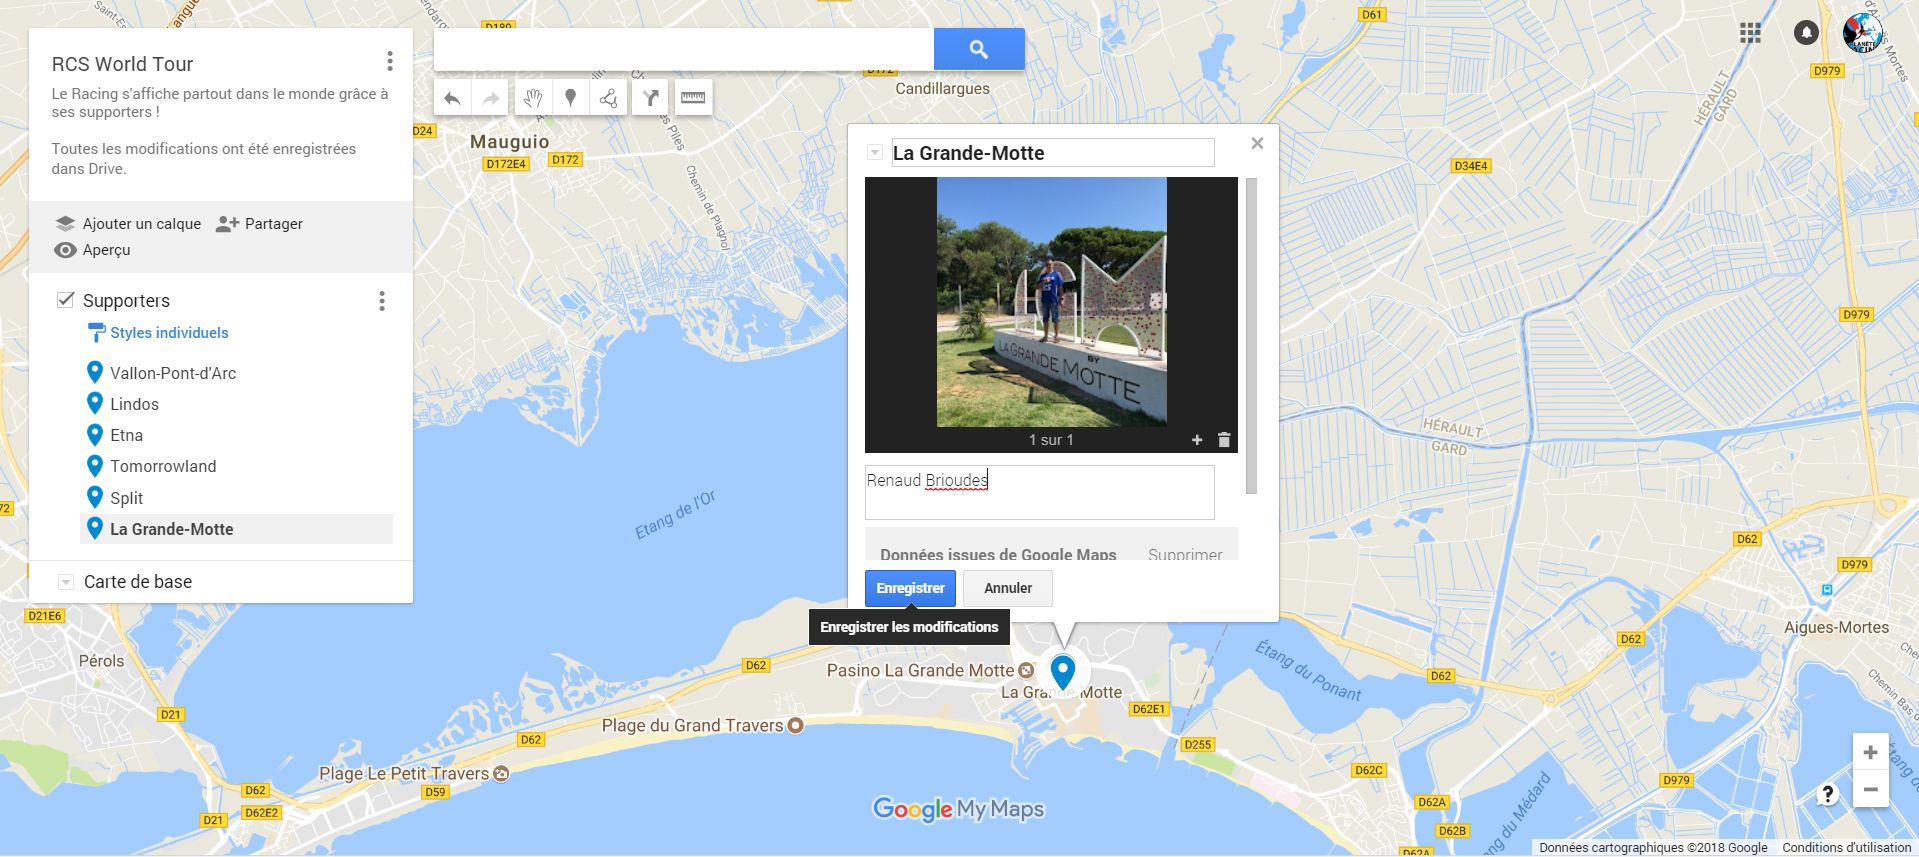
Task: Select the draw line tool
Action: click(608, 98)
